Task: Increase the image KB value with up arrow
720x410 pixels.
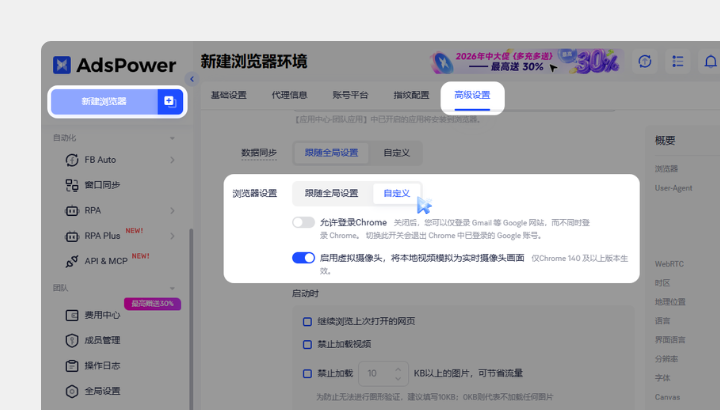Action: (398, 369)
